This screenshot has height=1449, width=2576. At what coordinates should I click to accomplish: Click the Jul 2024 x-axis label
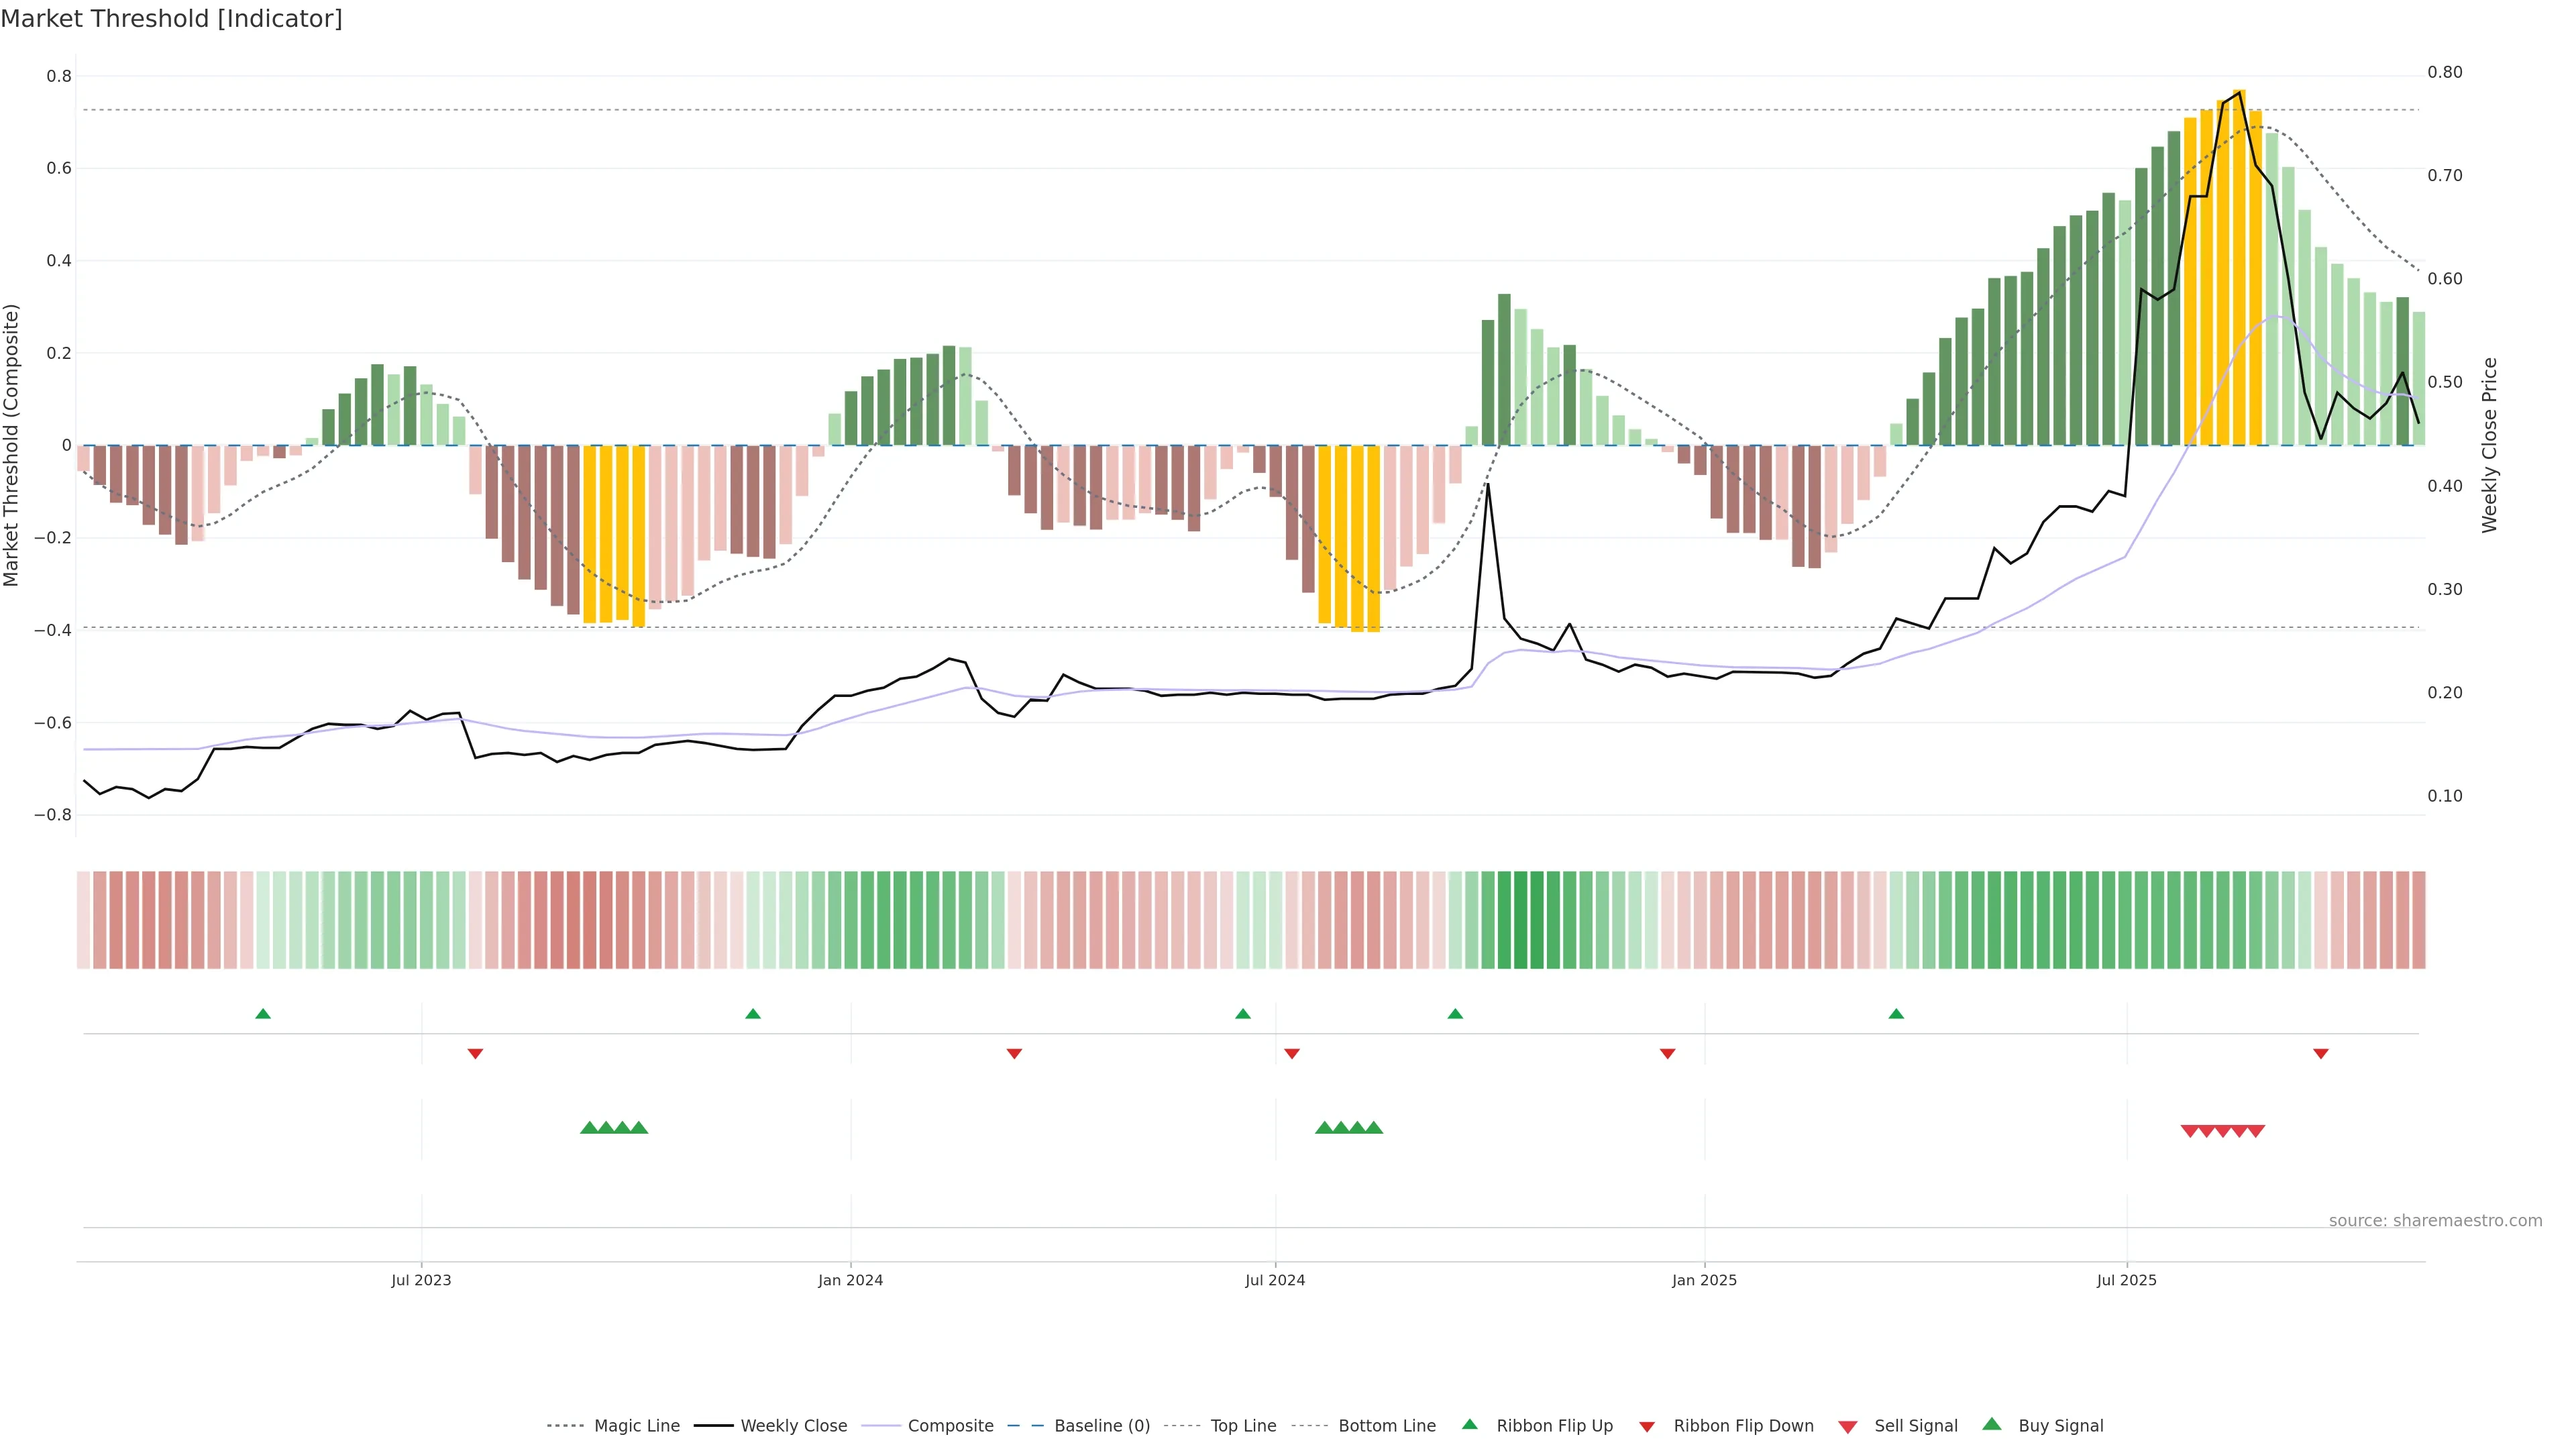1275,1280
